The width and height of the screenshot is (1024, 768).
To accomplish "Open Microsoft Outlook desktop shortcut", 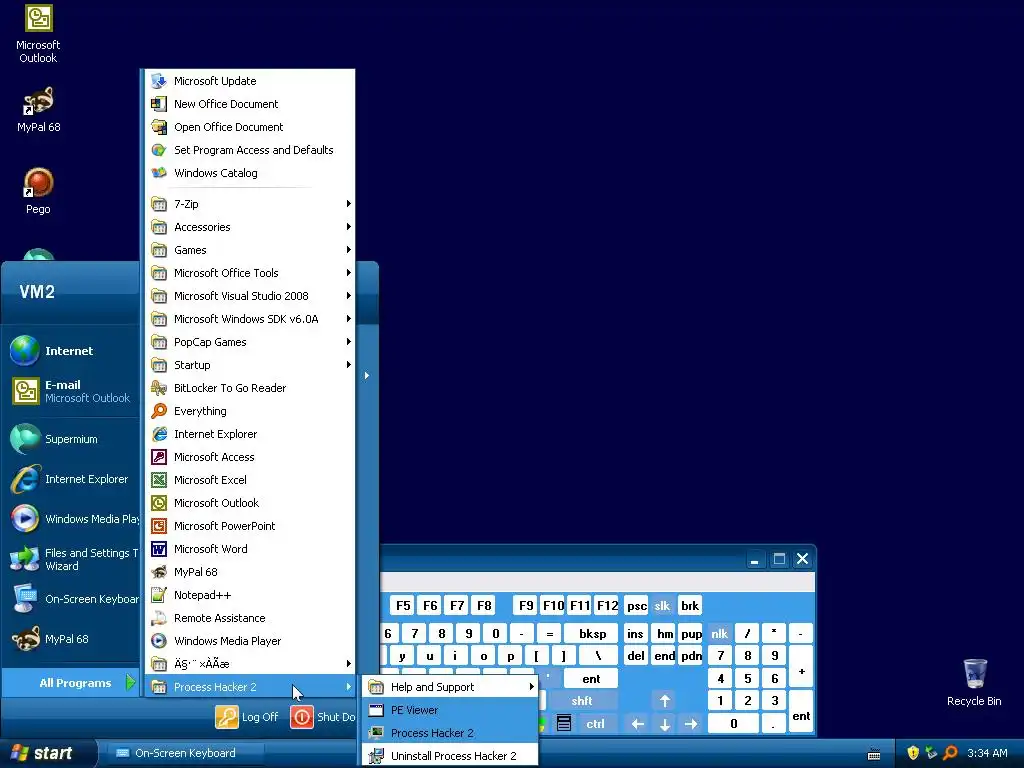I will coord(38,34).
